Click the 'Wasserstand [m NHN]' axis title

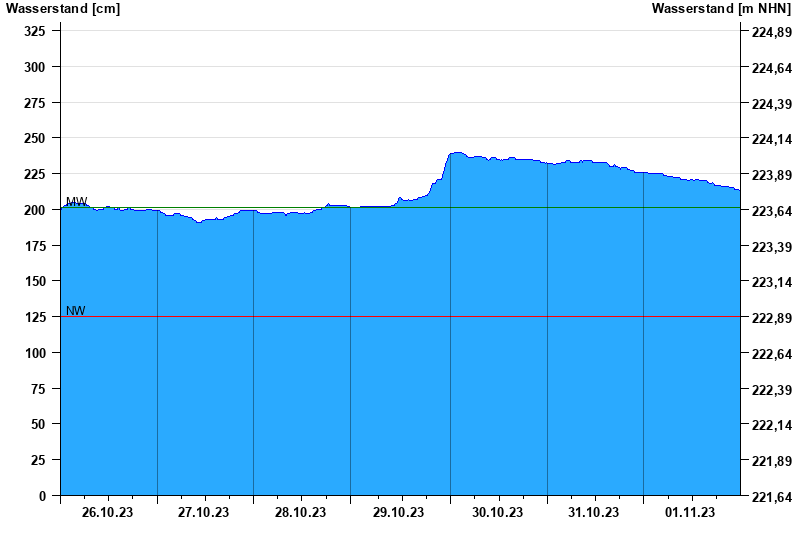click(x=721, y=8)
